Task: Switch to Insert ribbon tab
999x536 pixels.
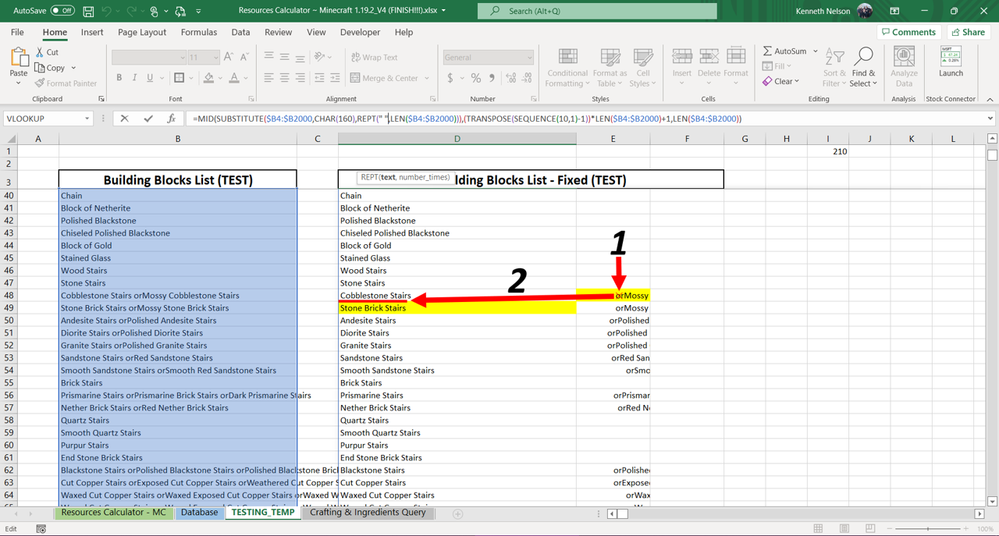Action: pyautogui.click(x=92, y=32)
